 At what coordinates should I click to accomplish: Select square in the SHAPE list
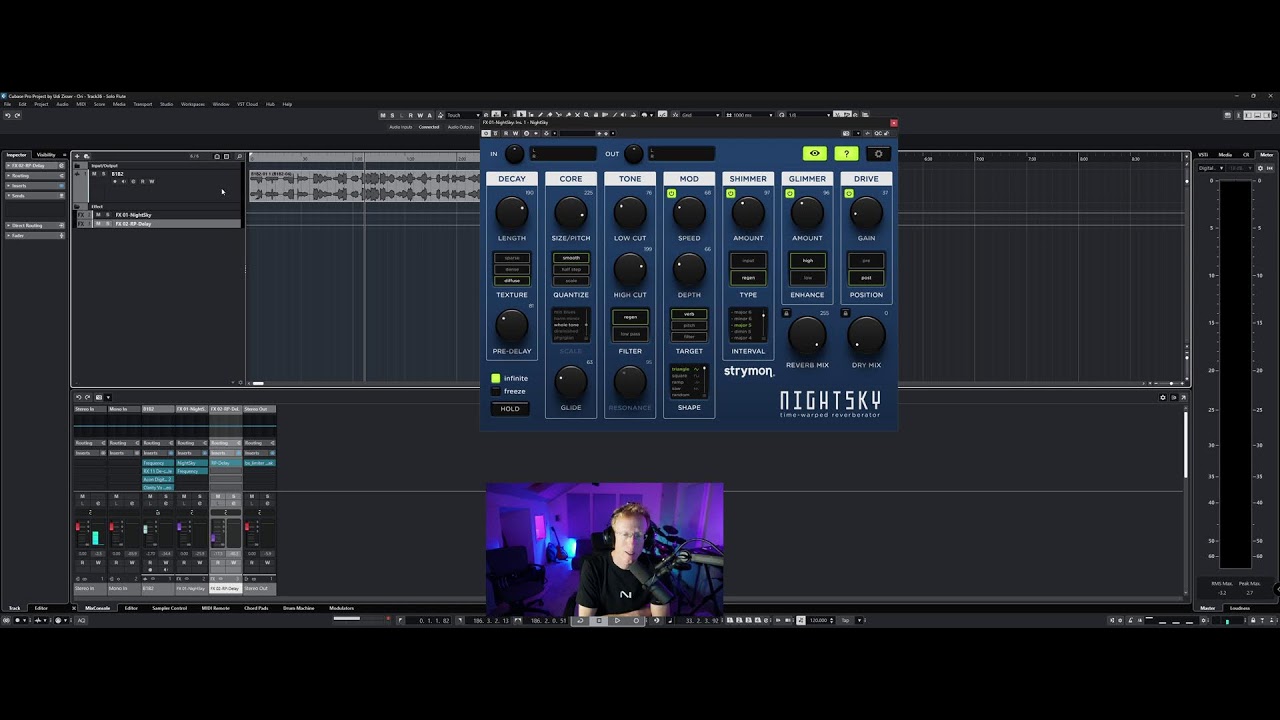point(681,376)
